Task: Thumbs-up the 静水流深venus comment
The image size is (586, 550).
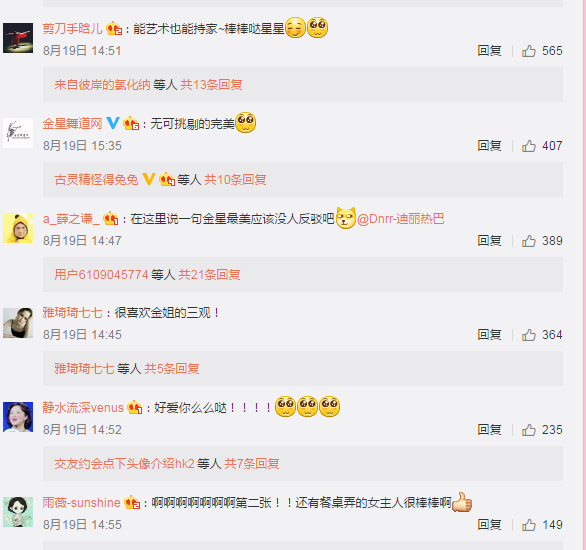Action: tap(529, 430)
